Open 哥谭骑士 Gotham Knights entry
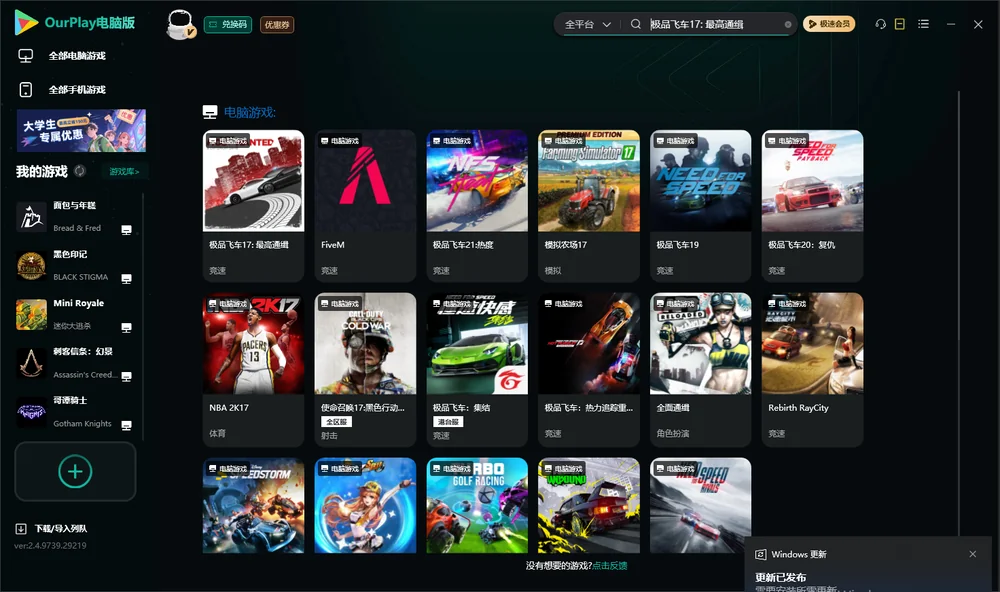 (x=75, y=411)
